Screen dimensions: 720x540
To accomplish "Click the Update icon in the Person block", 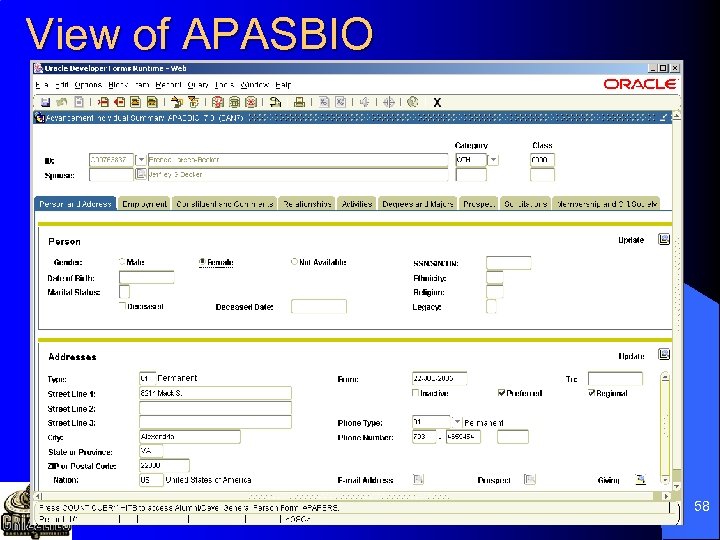I will [664, 239].
